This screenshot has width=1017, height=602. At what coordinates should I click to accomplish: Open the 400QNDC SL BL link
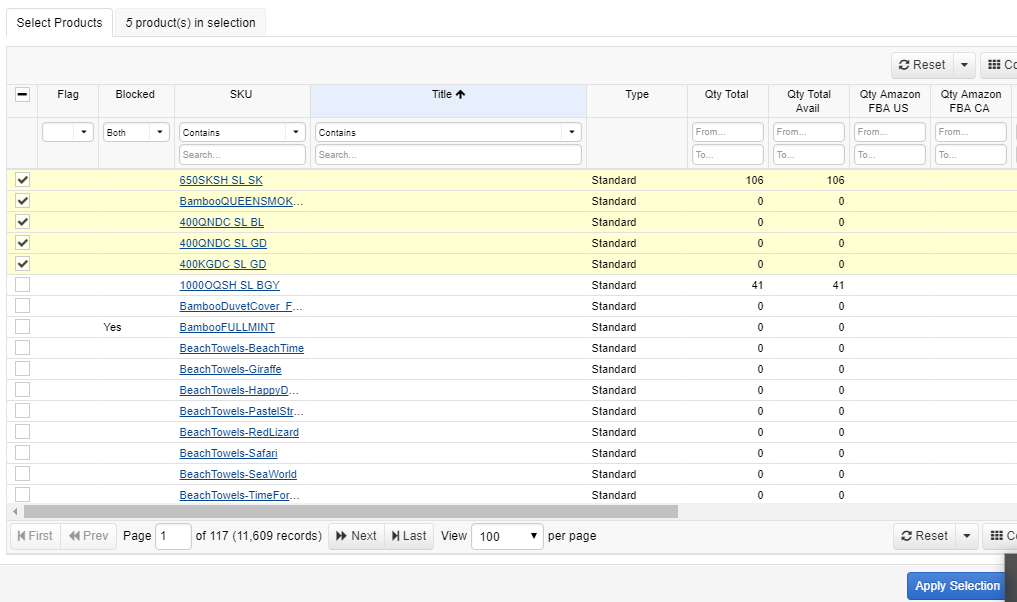[x=222, y=222]
